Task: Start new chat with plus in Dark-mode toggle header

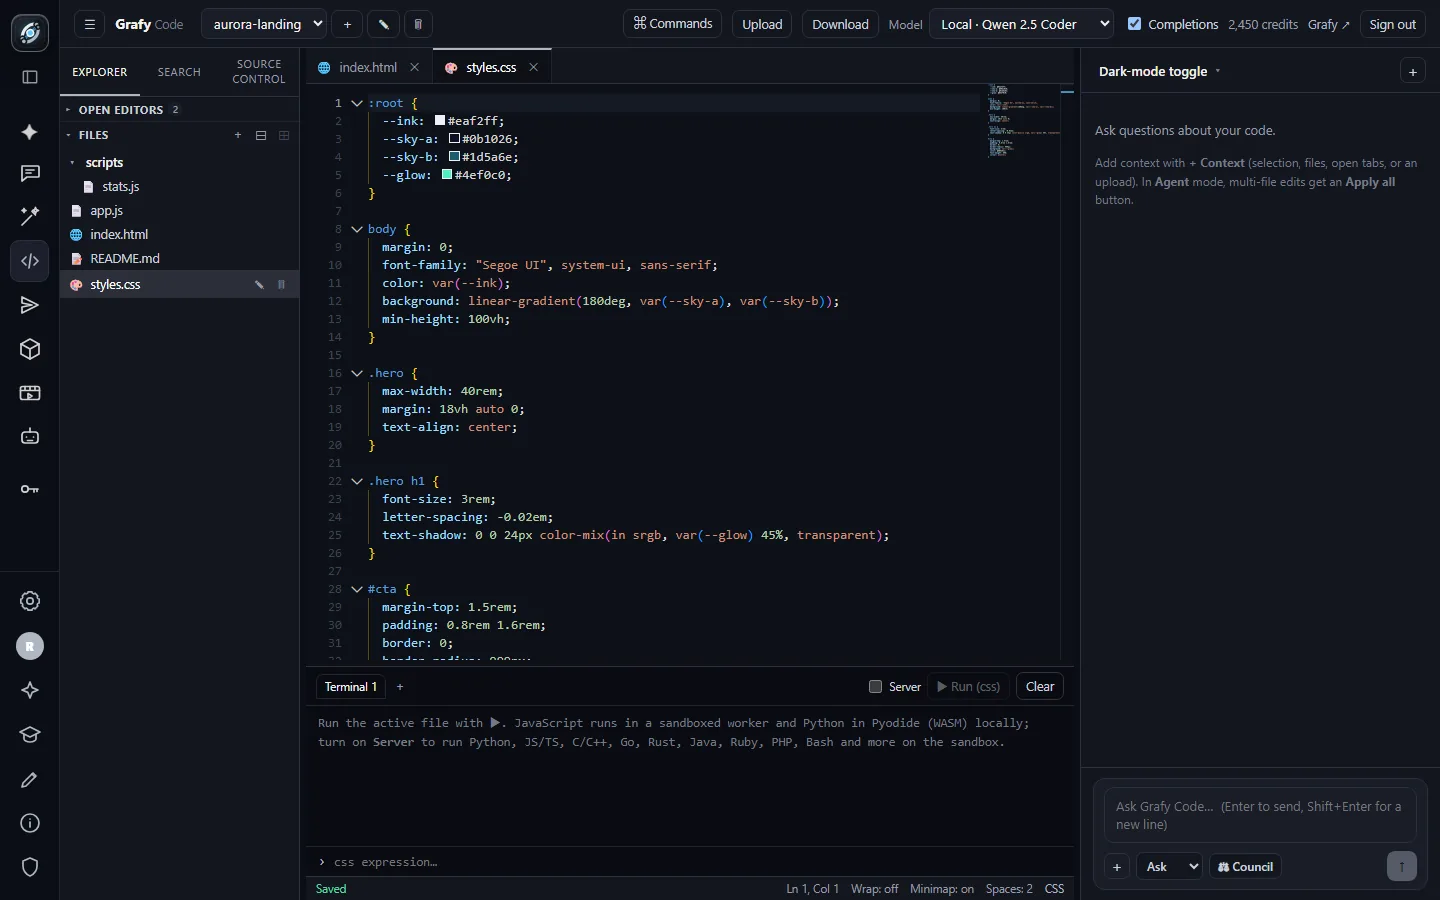Action: pyautogui.click(x=1412, y=72)
